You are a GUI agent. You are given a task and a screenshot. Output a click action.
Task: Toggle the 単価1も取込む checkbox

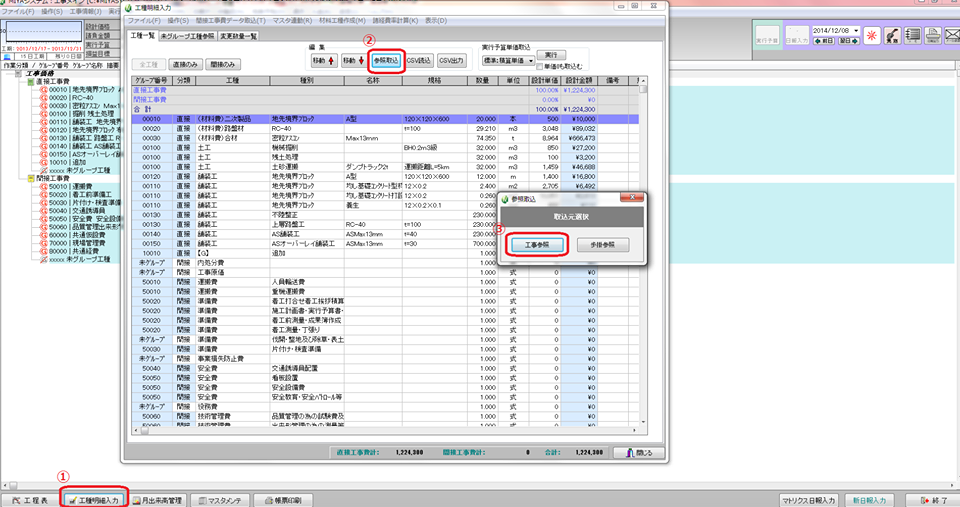pos(539,67)
